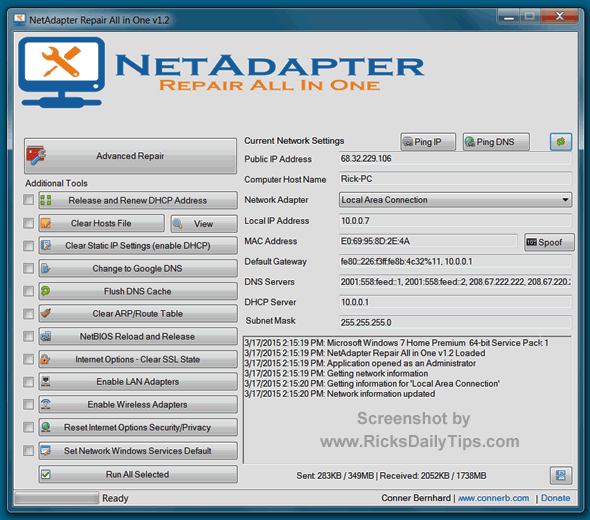The width and height of the screenshot is (590, 520).
Task: Click the Donate link
Action: [x=555, y=498]
